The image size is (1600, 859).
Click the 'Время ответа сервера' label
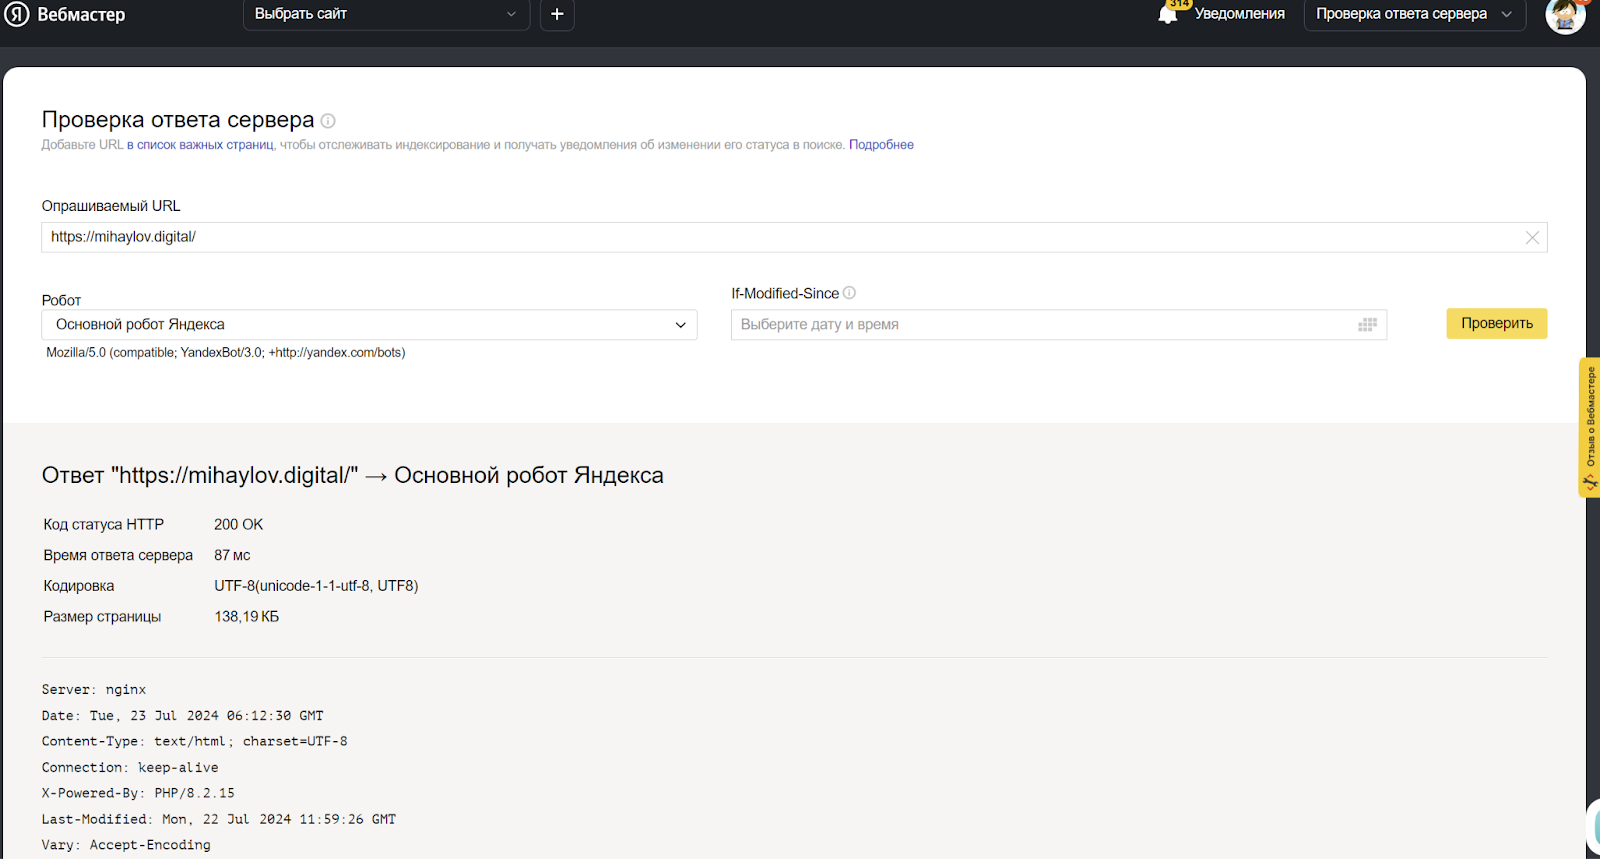point(118,555)
